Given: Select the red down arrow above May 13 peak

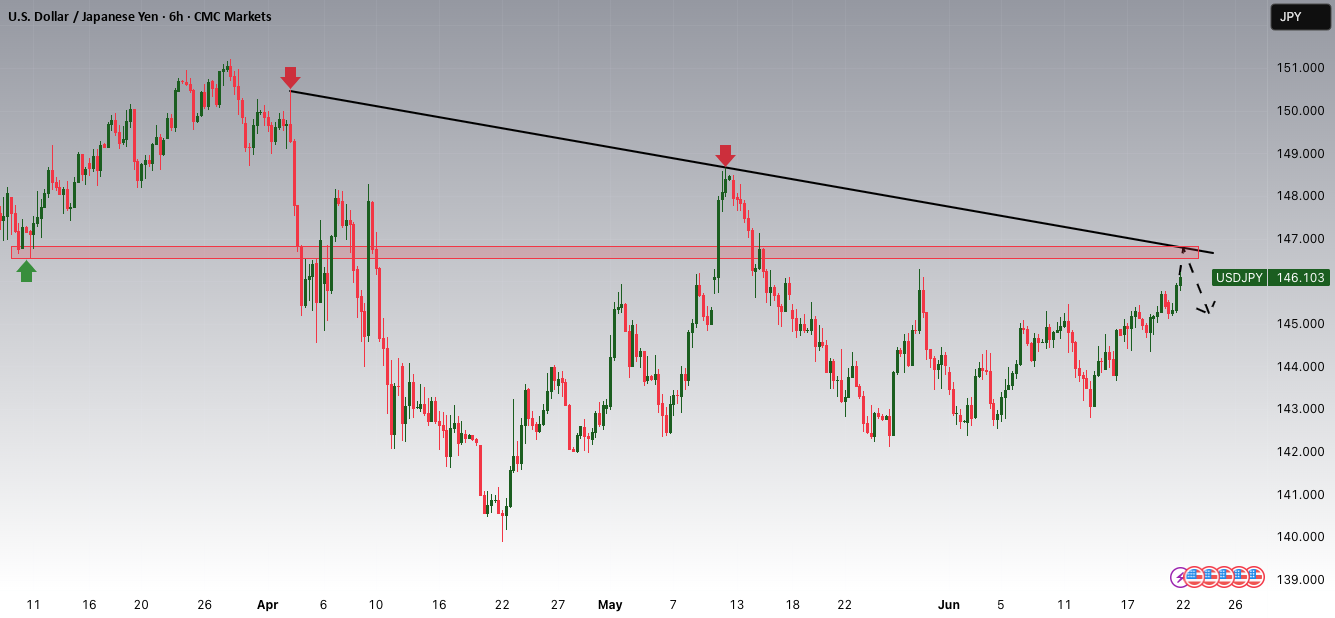Looking at the screenshot, I should (x=726, y=156).
